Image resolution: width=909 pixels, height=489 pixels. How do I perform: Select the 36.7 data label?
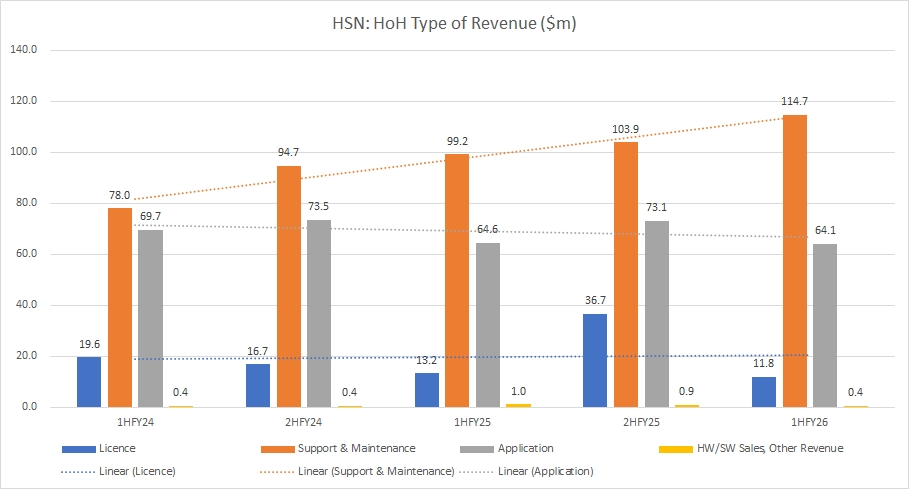click(x=595, y=300)
